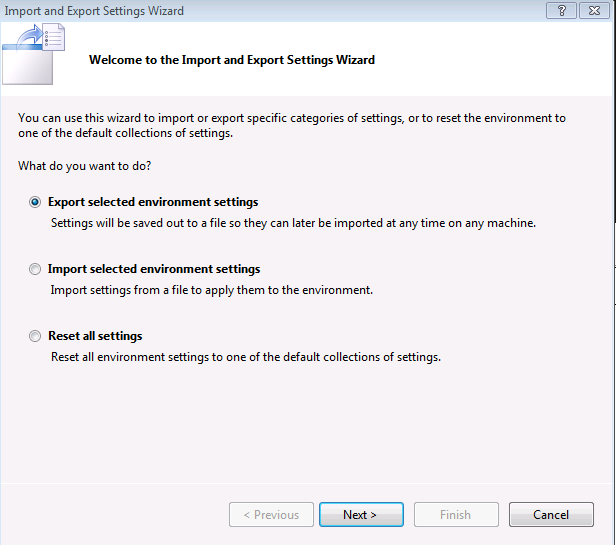Close the Import and Export Settings Wizard
This screenshot has width=616, height=545.
pos(594,11)
